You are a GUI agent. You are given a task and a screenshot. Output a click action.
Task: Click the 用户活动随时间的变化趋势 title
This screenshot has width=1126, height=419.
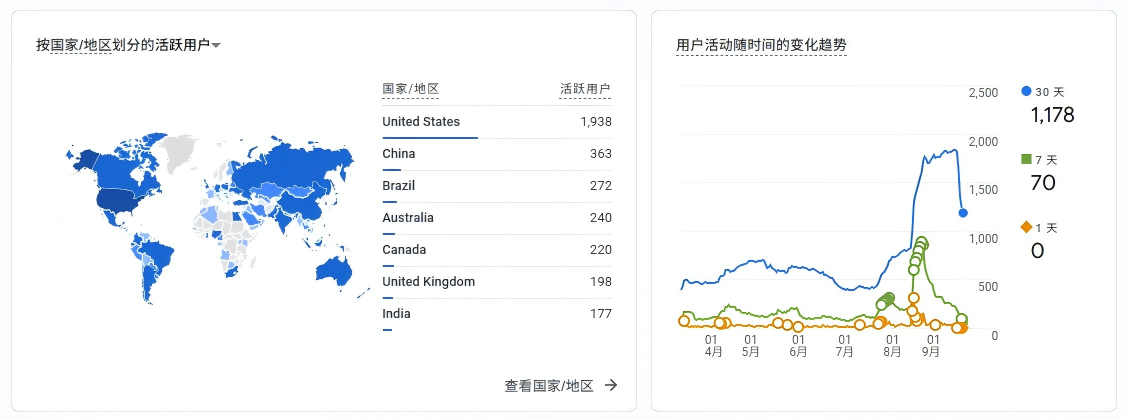pos(761,45)
